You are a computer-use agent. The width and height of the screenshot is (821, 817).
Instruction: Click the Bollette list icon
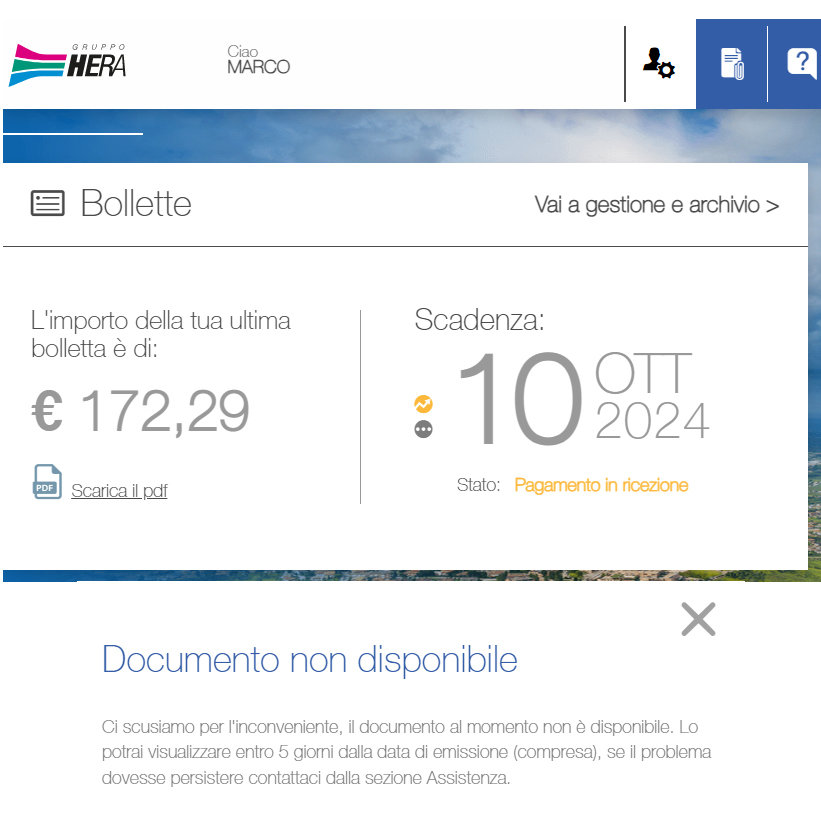point(48,204)
